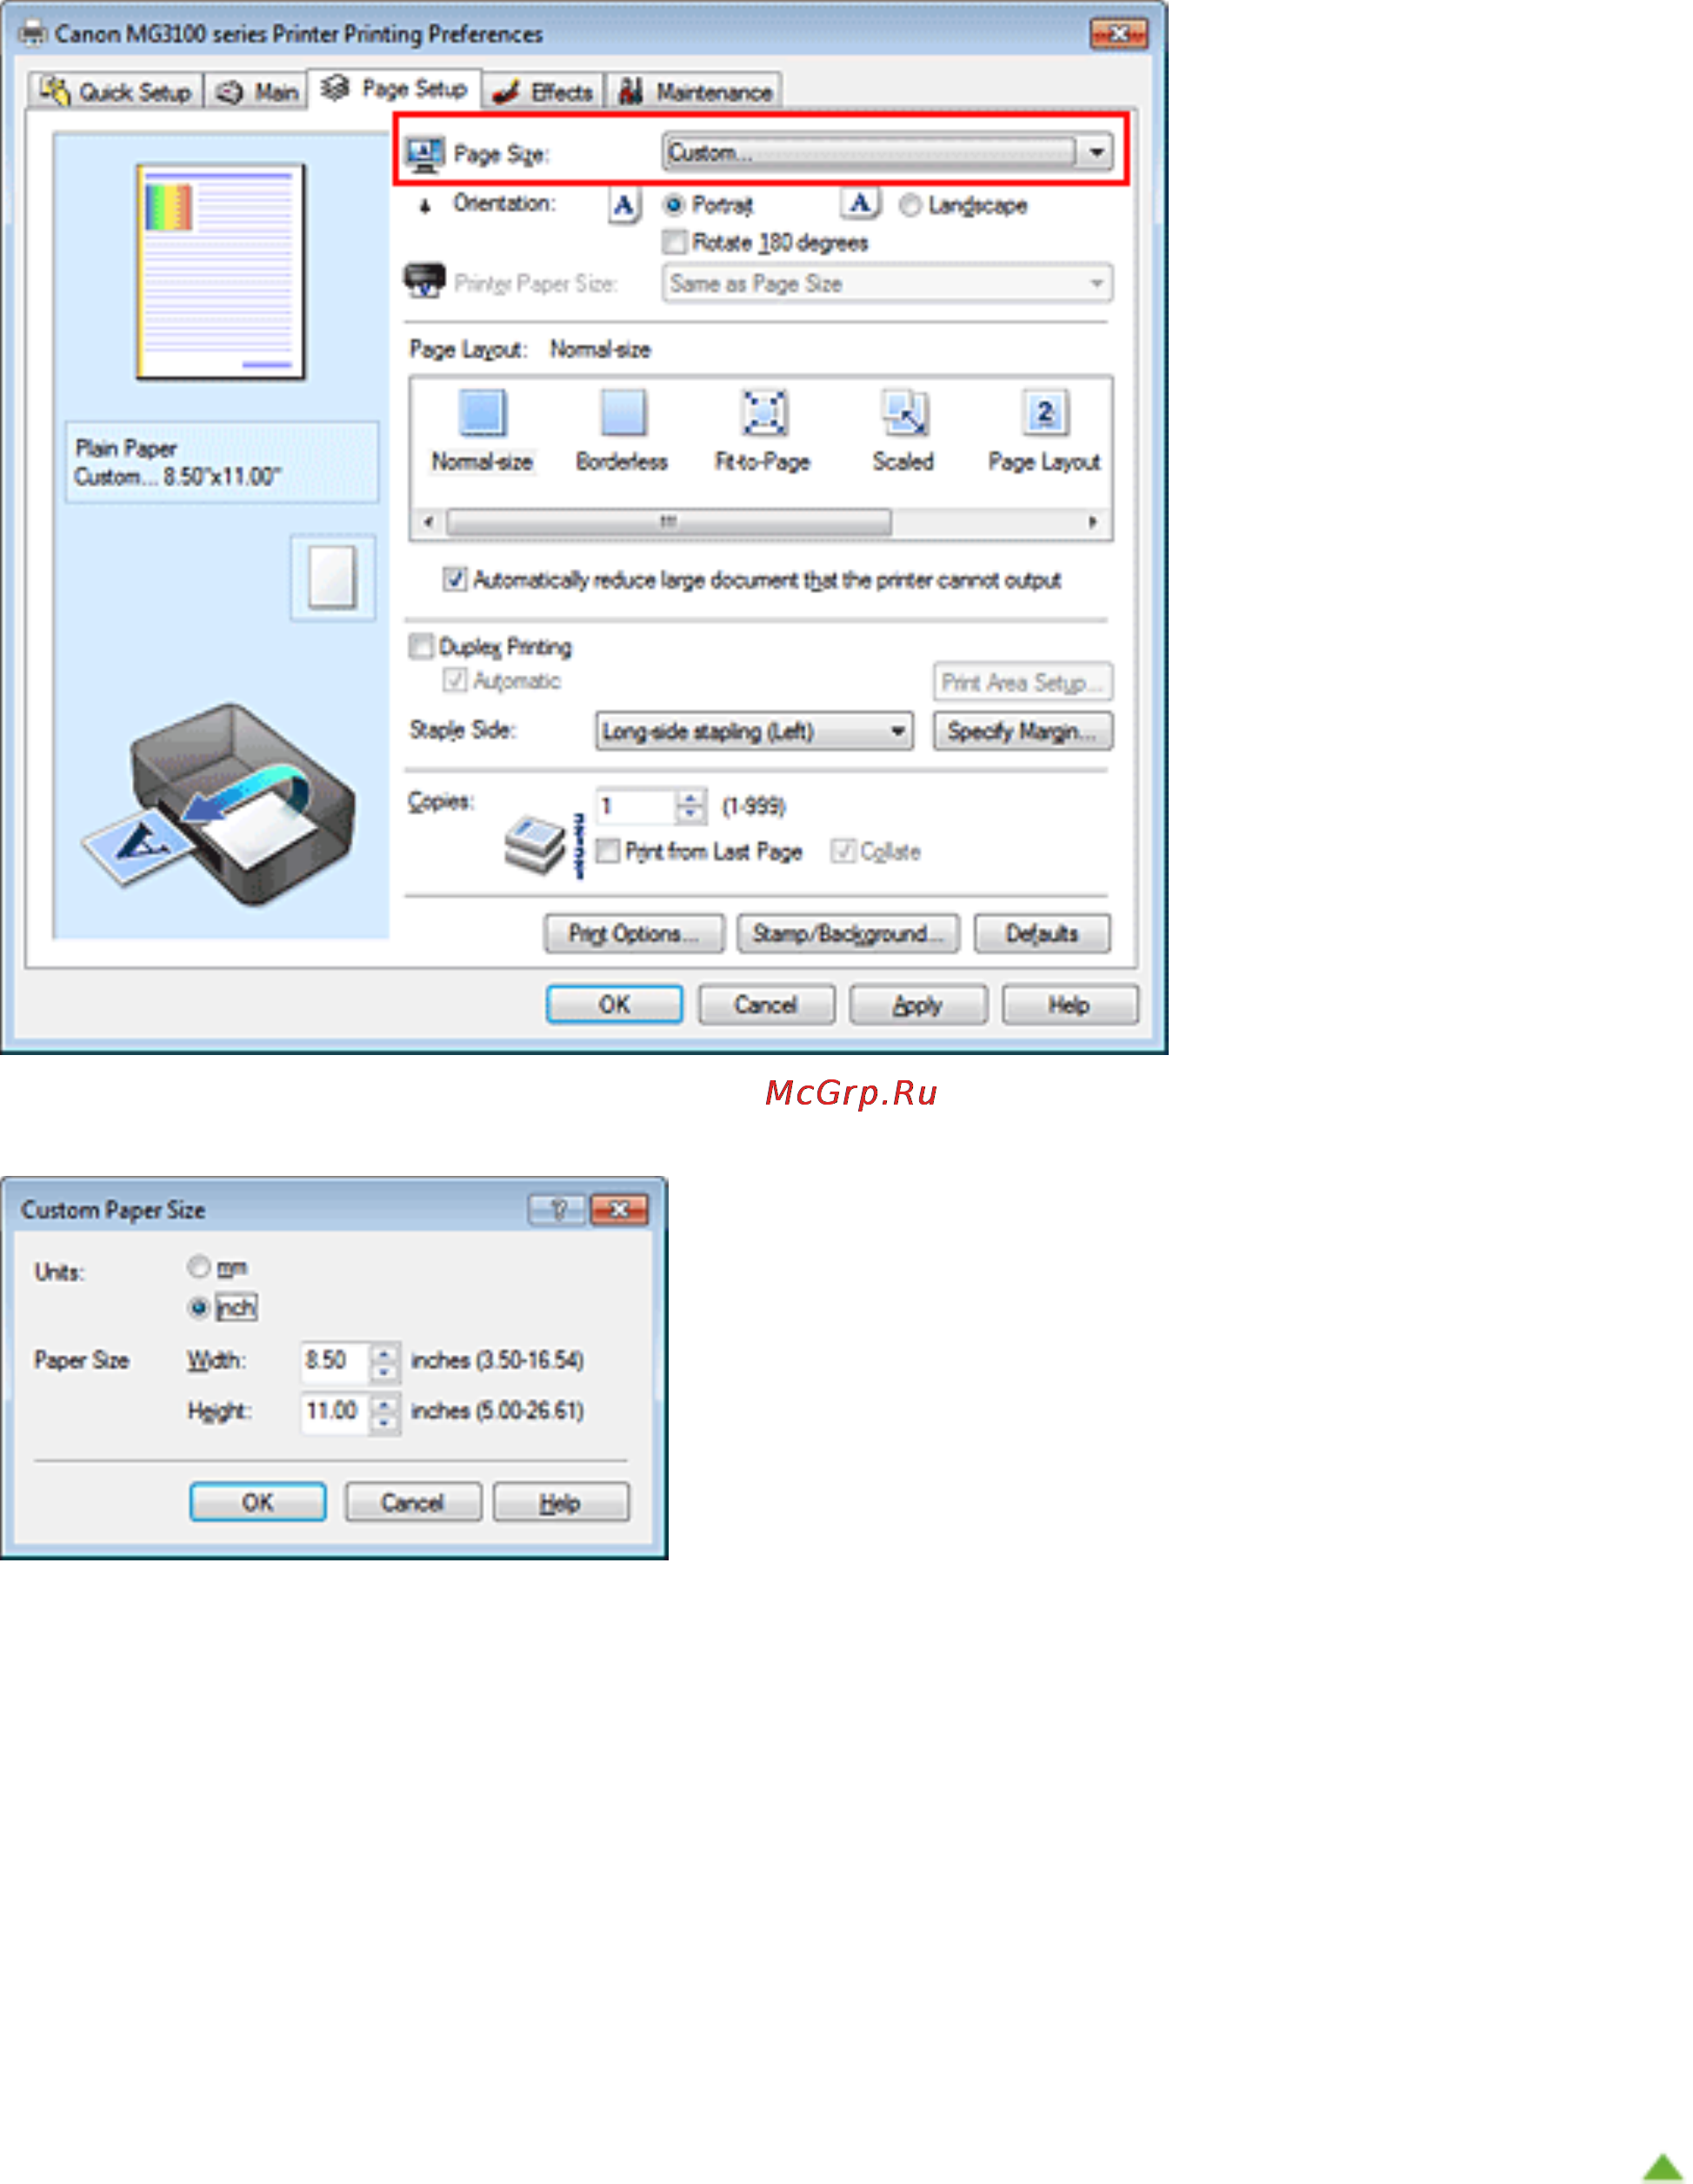Enable Rotate 180 degrees checkbox

pyautogui.click(x=675, y=242)
